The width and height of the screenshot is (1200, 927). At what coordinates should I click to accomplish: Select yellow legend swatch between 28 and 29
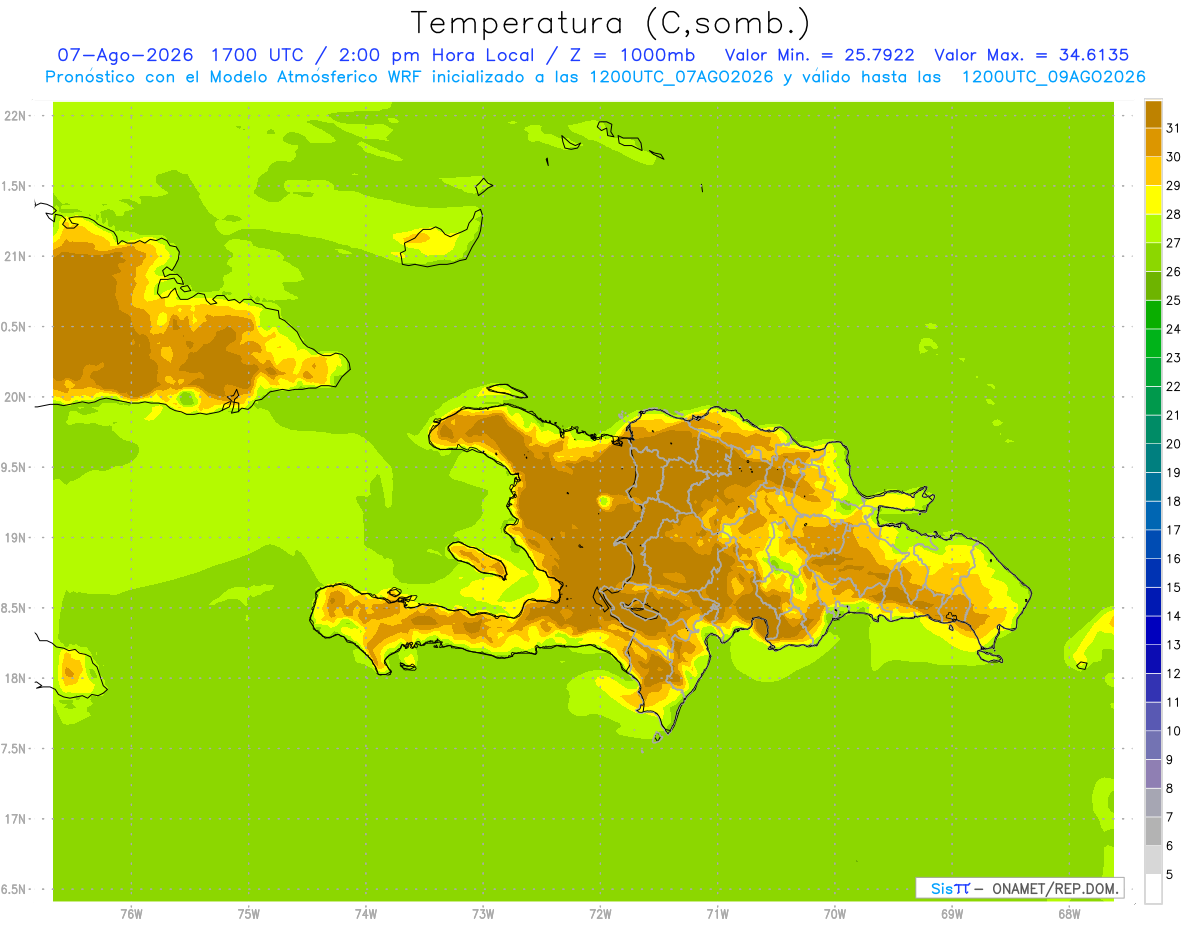(1153, 199)
